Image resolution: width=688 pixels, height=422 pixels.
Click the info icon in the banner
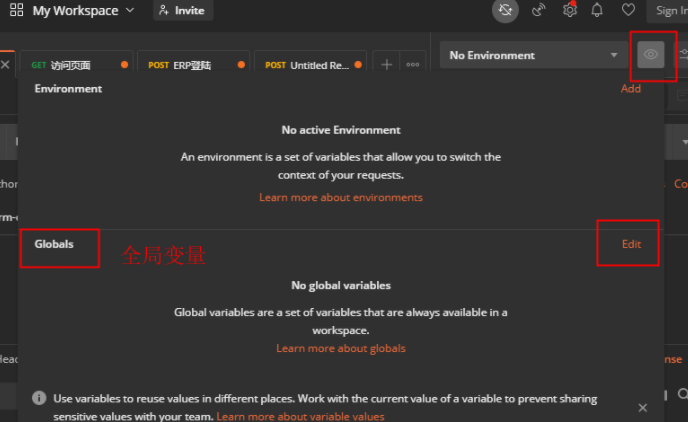point(39,398)
